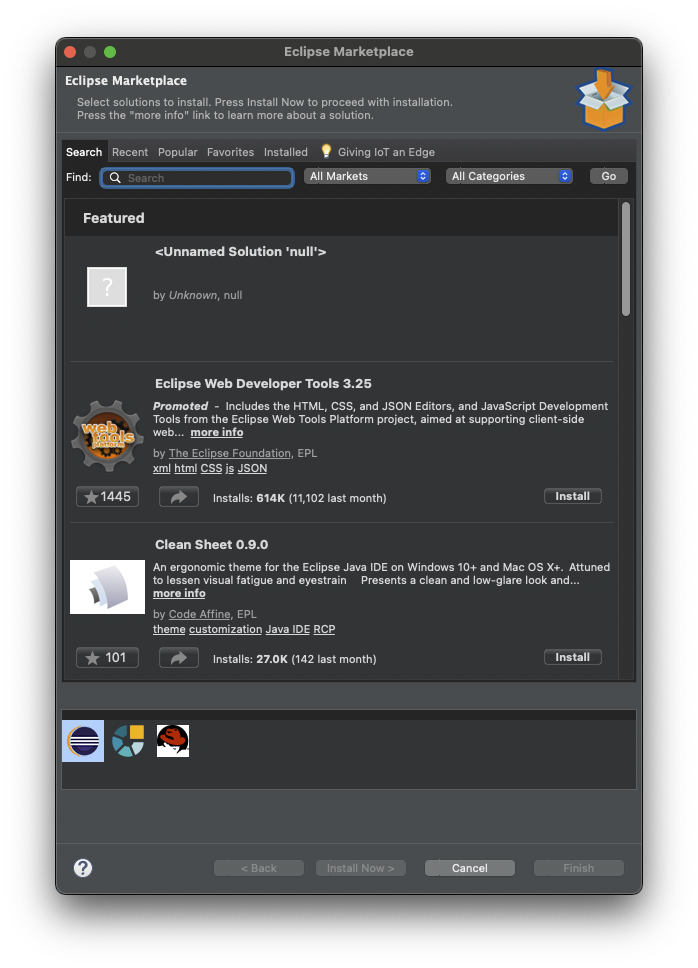Click the Clean Sheet 0.9.0 title

coord(211,545)
